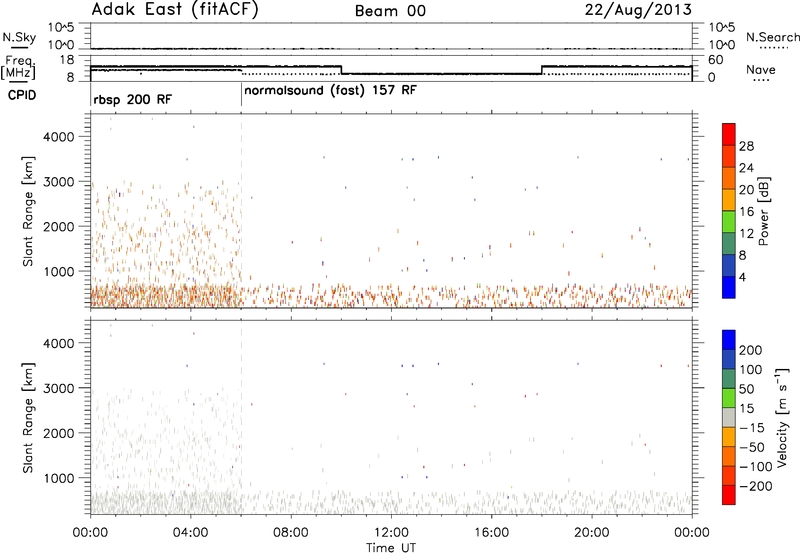The image size is (800, 554).
Task: Click the '60' Nave axis value
Action: pos(716,60)
